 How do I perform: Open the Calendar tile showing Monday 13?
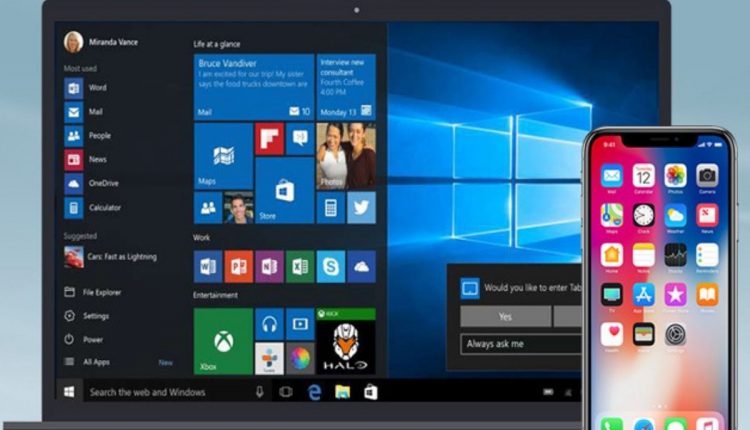tap(346, 87)
